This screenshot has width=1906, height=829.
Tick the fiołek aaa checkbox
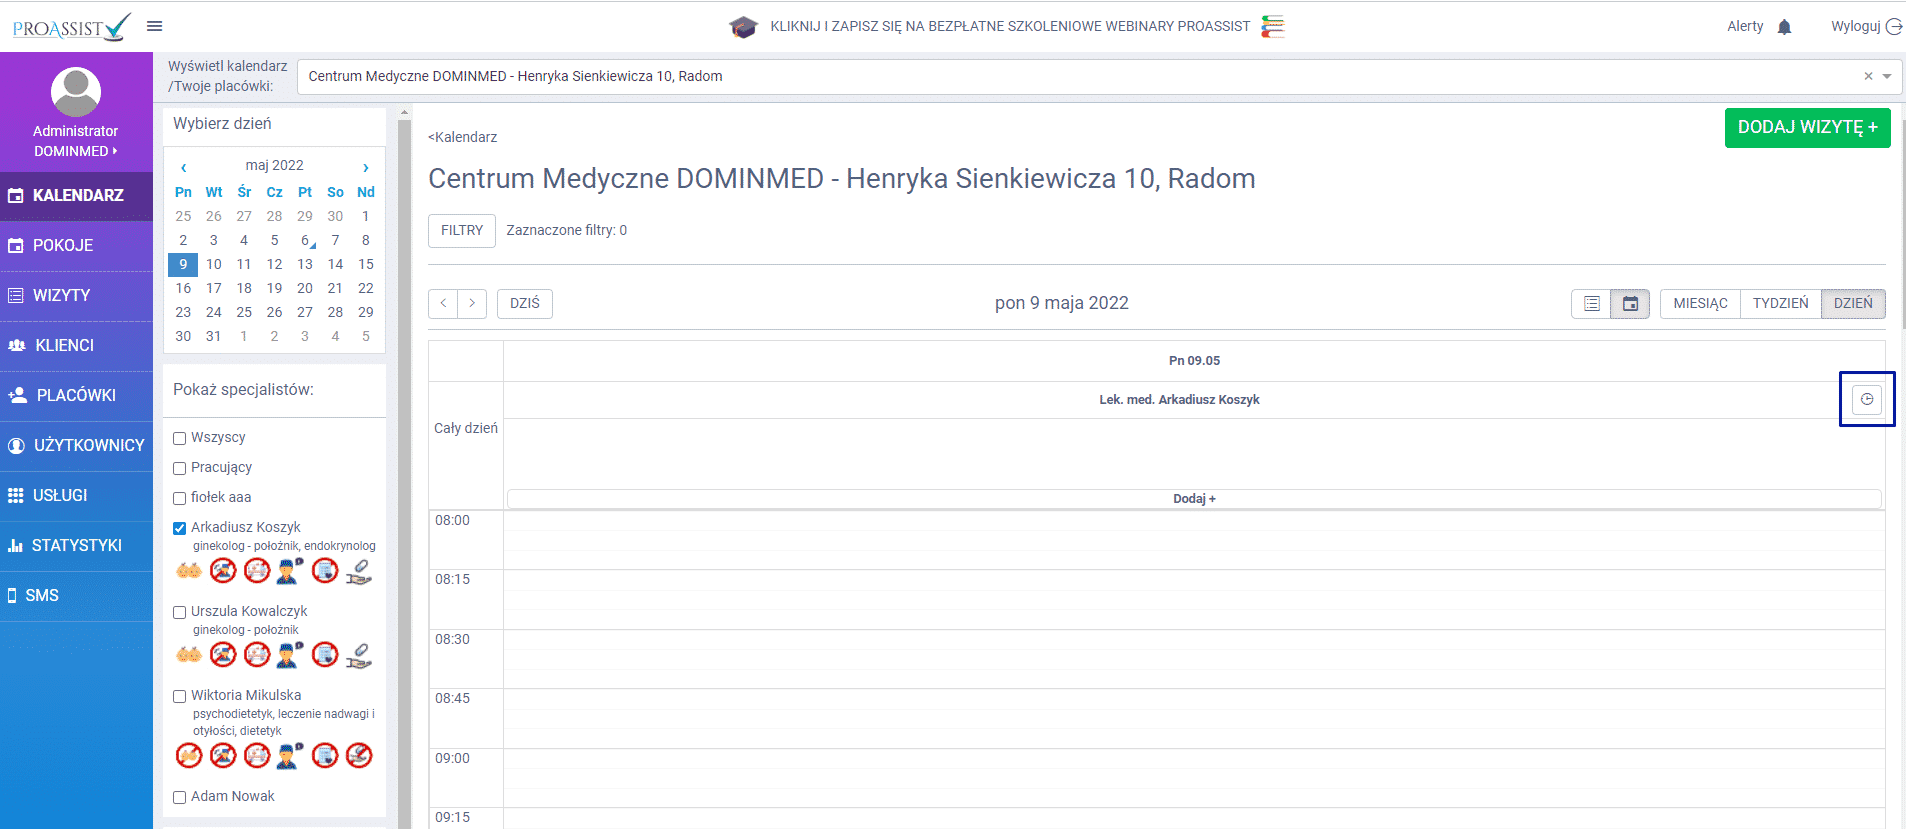pos(180,498)
